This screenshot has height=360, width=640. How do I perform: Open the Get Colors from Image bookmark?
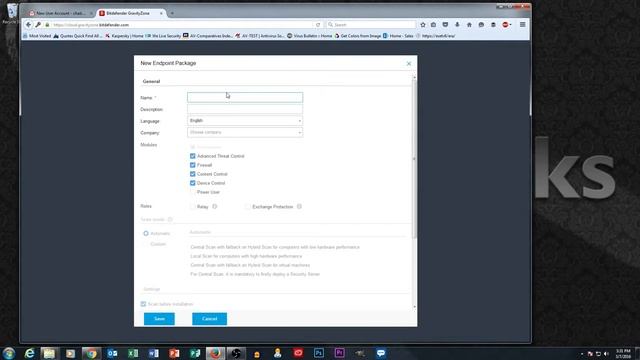point(358,36)
